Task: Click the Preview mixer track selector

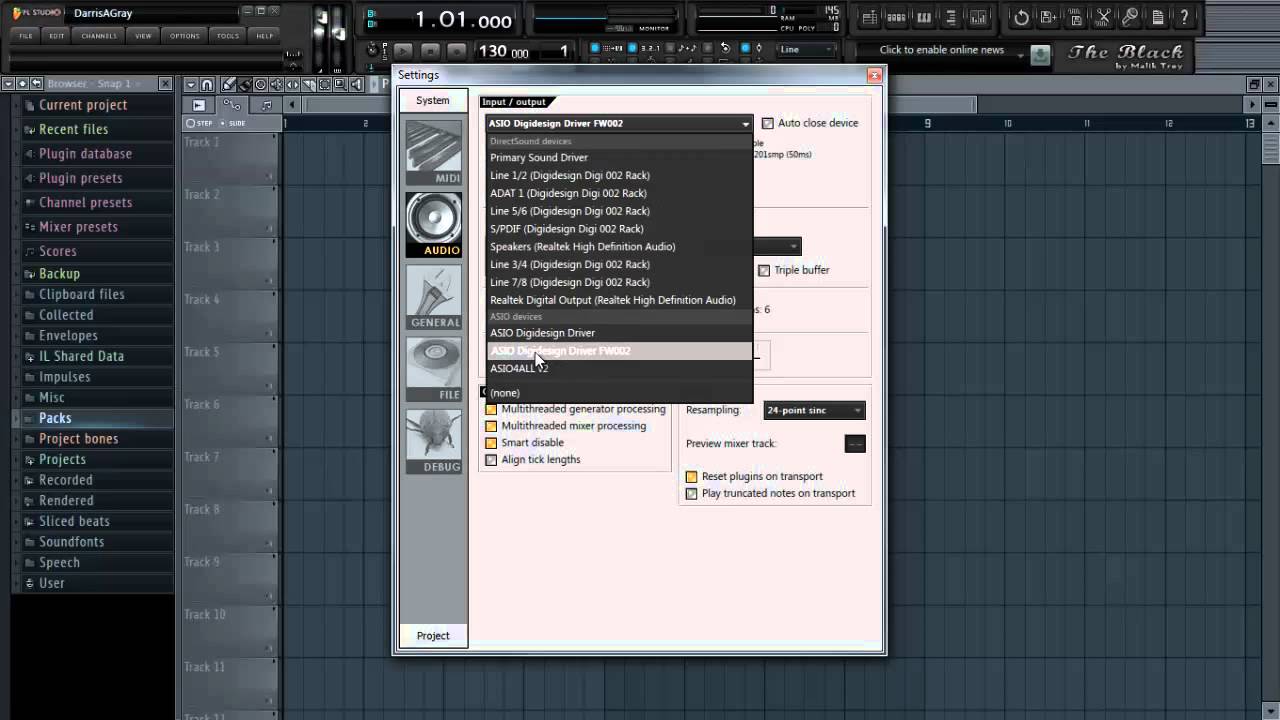Action: point(855,444)
